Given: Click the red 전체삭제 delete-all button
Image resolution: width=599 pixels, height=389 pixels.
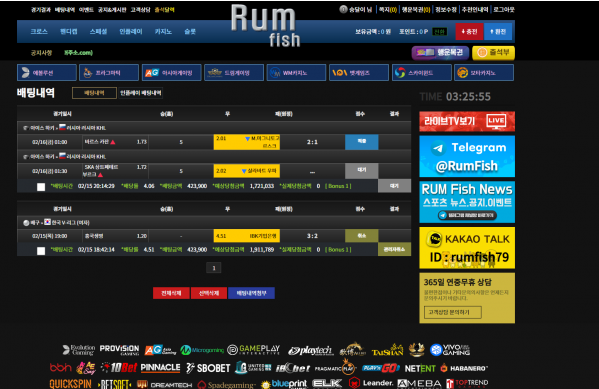Looking at the screenshot, I should pos(171,293).
